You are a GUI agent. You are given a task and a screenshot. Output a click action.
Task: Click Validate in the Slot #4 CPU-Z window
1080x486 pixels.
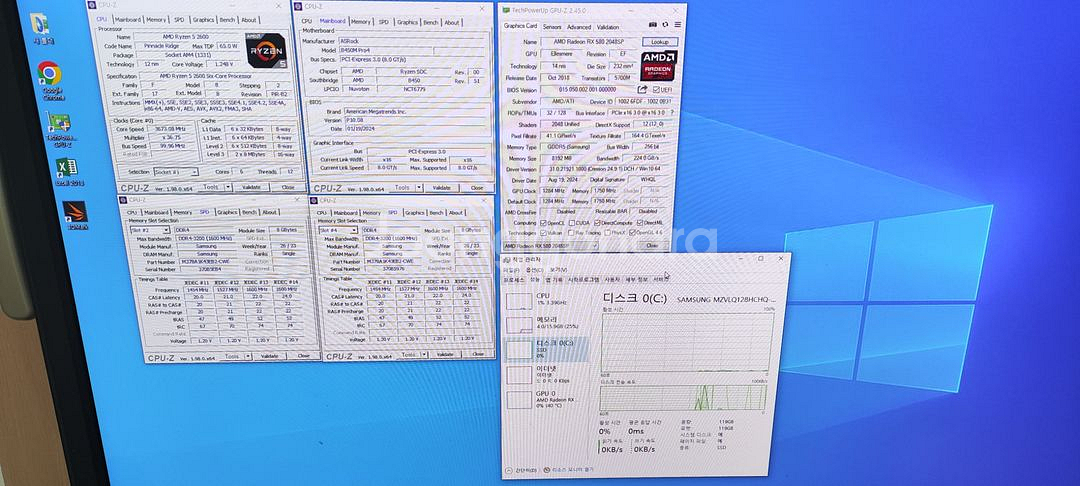(x=446, y=355)
